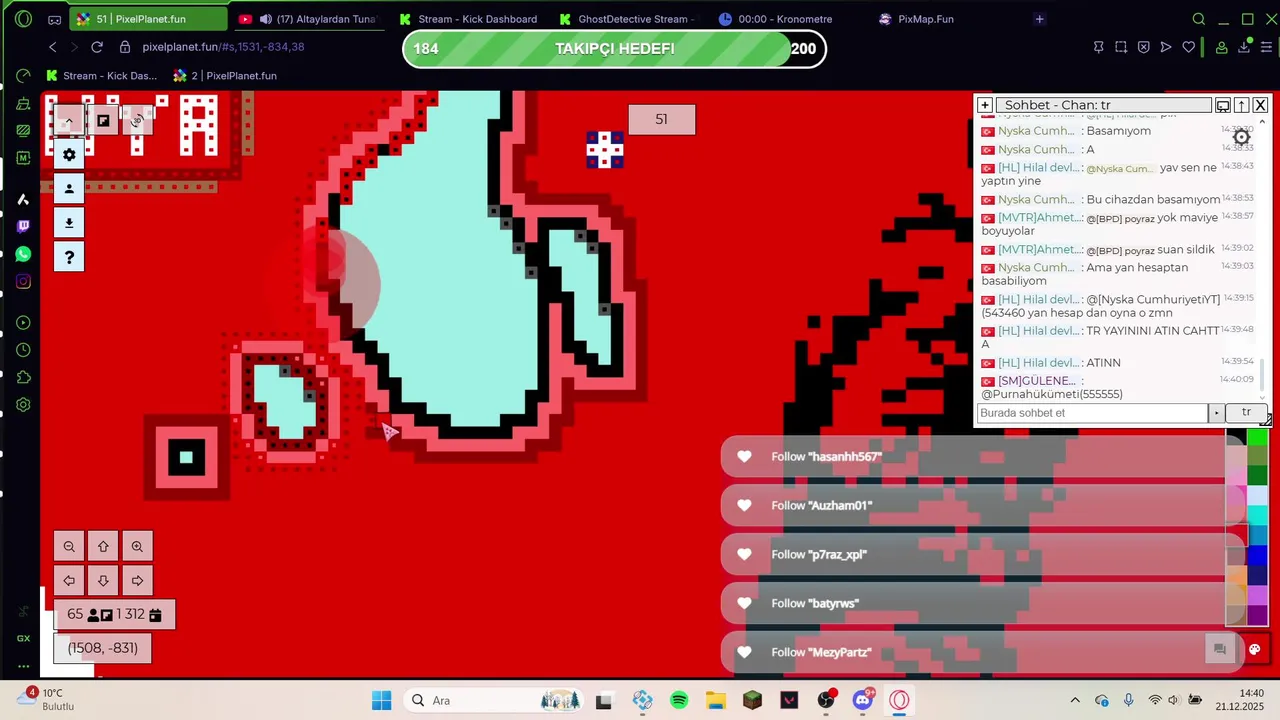Image resolution: width=1280 pixels, height=720 pixels.
Task: Open the PixelPlanet settings gear
Action: (x=69, y=155)
